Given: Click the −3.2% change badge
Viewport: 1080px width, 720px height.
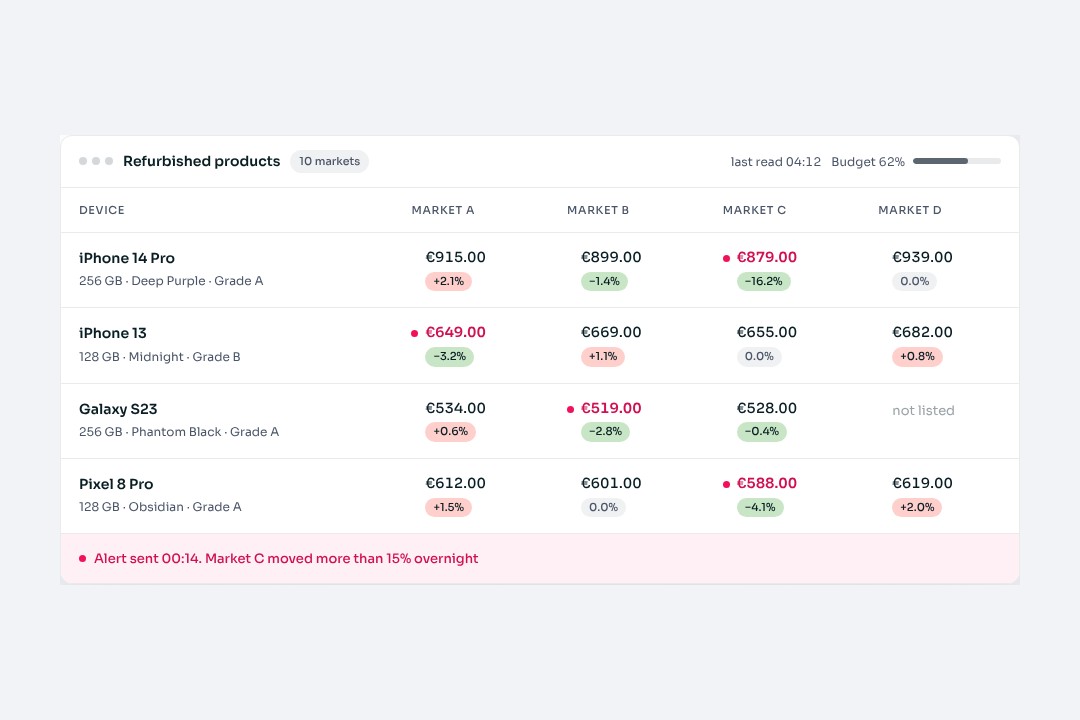Looking at the screenshot, I should click(x=450, y=356).
